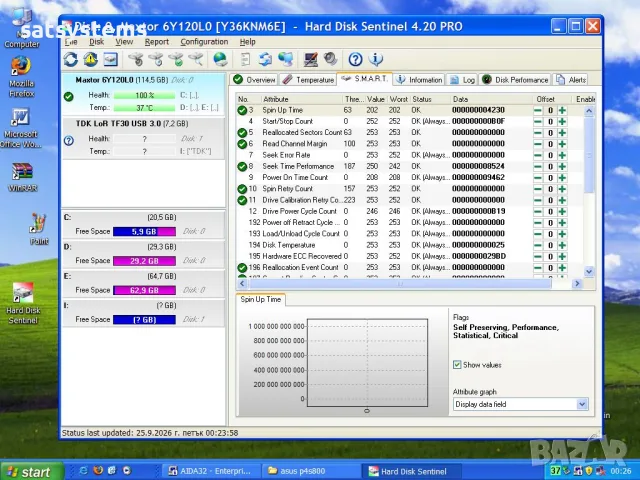Switch to the Temperature tab
640x480 pixels.
(308, 80)
